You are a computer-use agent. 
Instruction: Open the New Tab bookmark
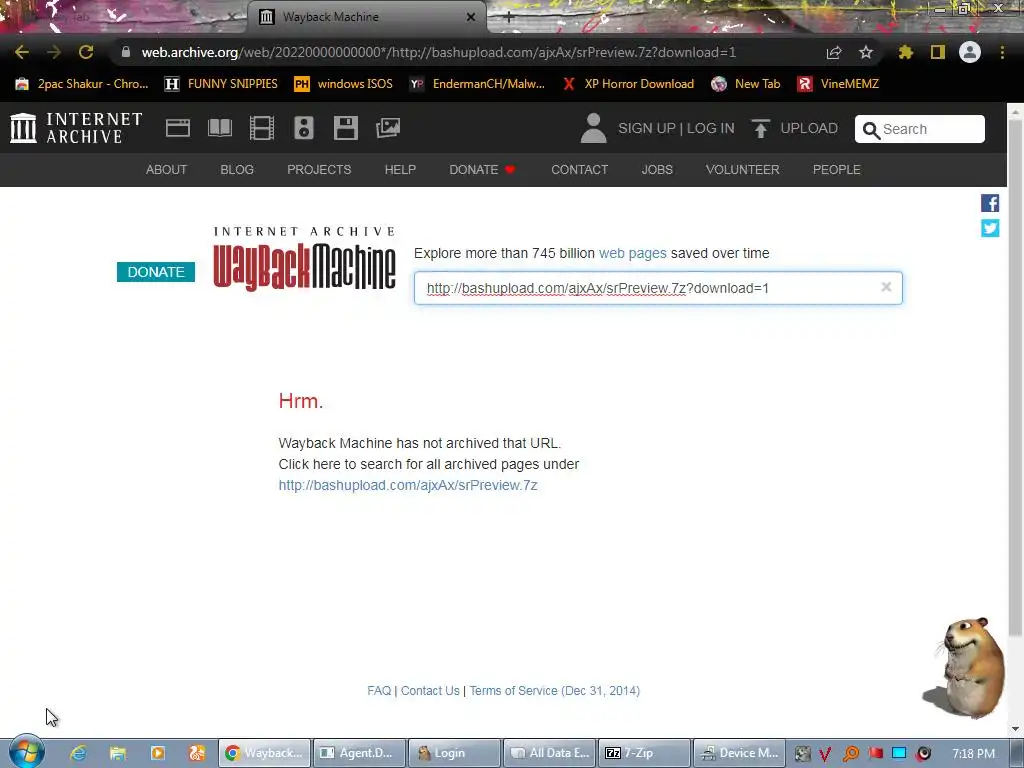(746, 84)
